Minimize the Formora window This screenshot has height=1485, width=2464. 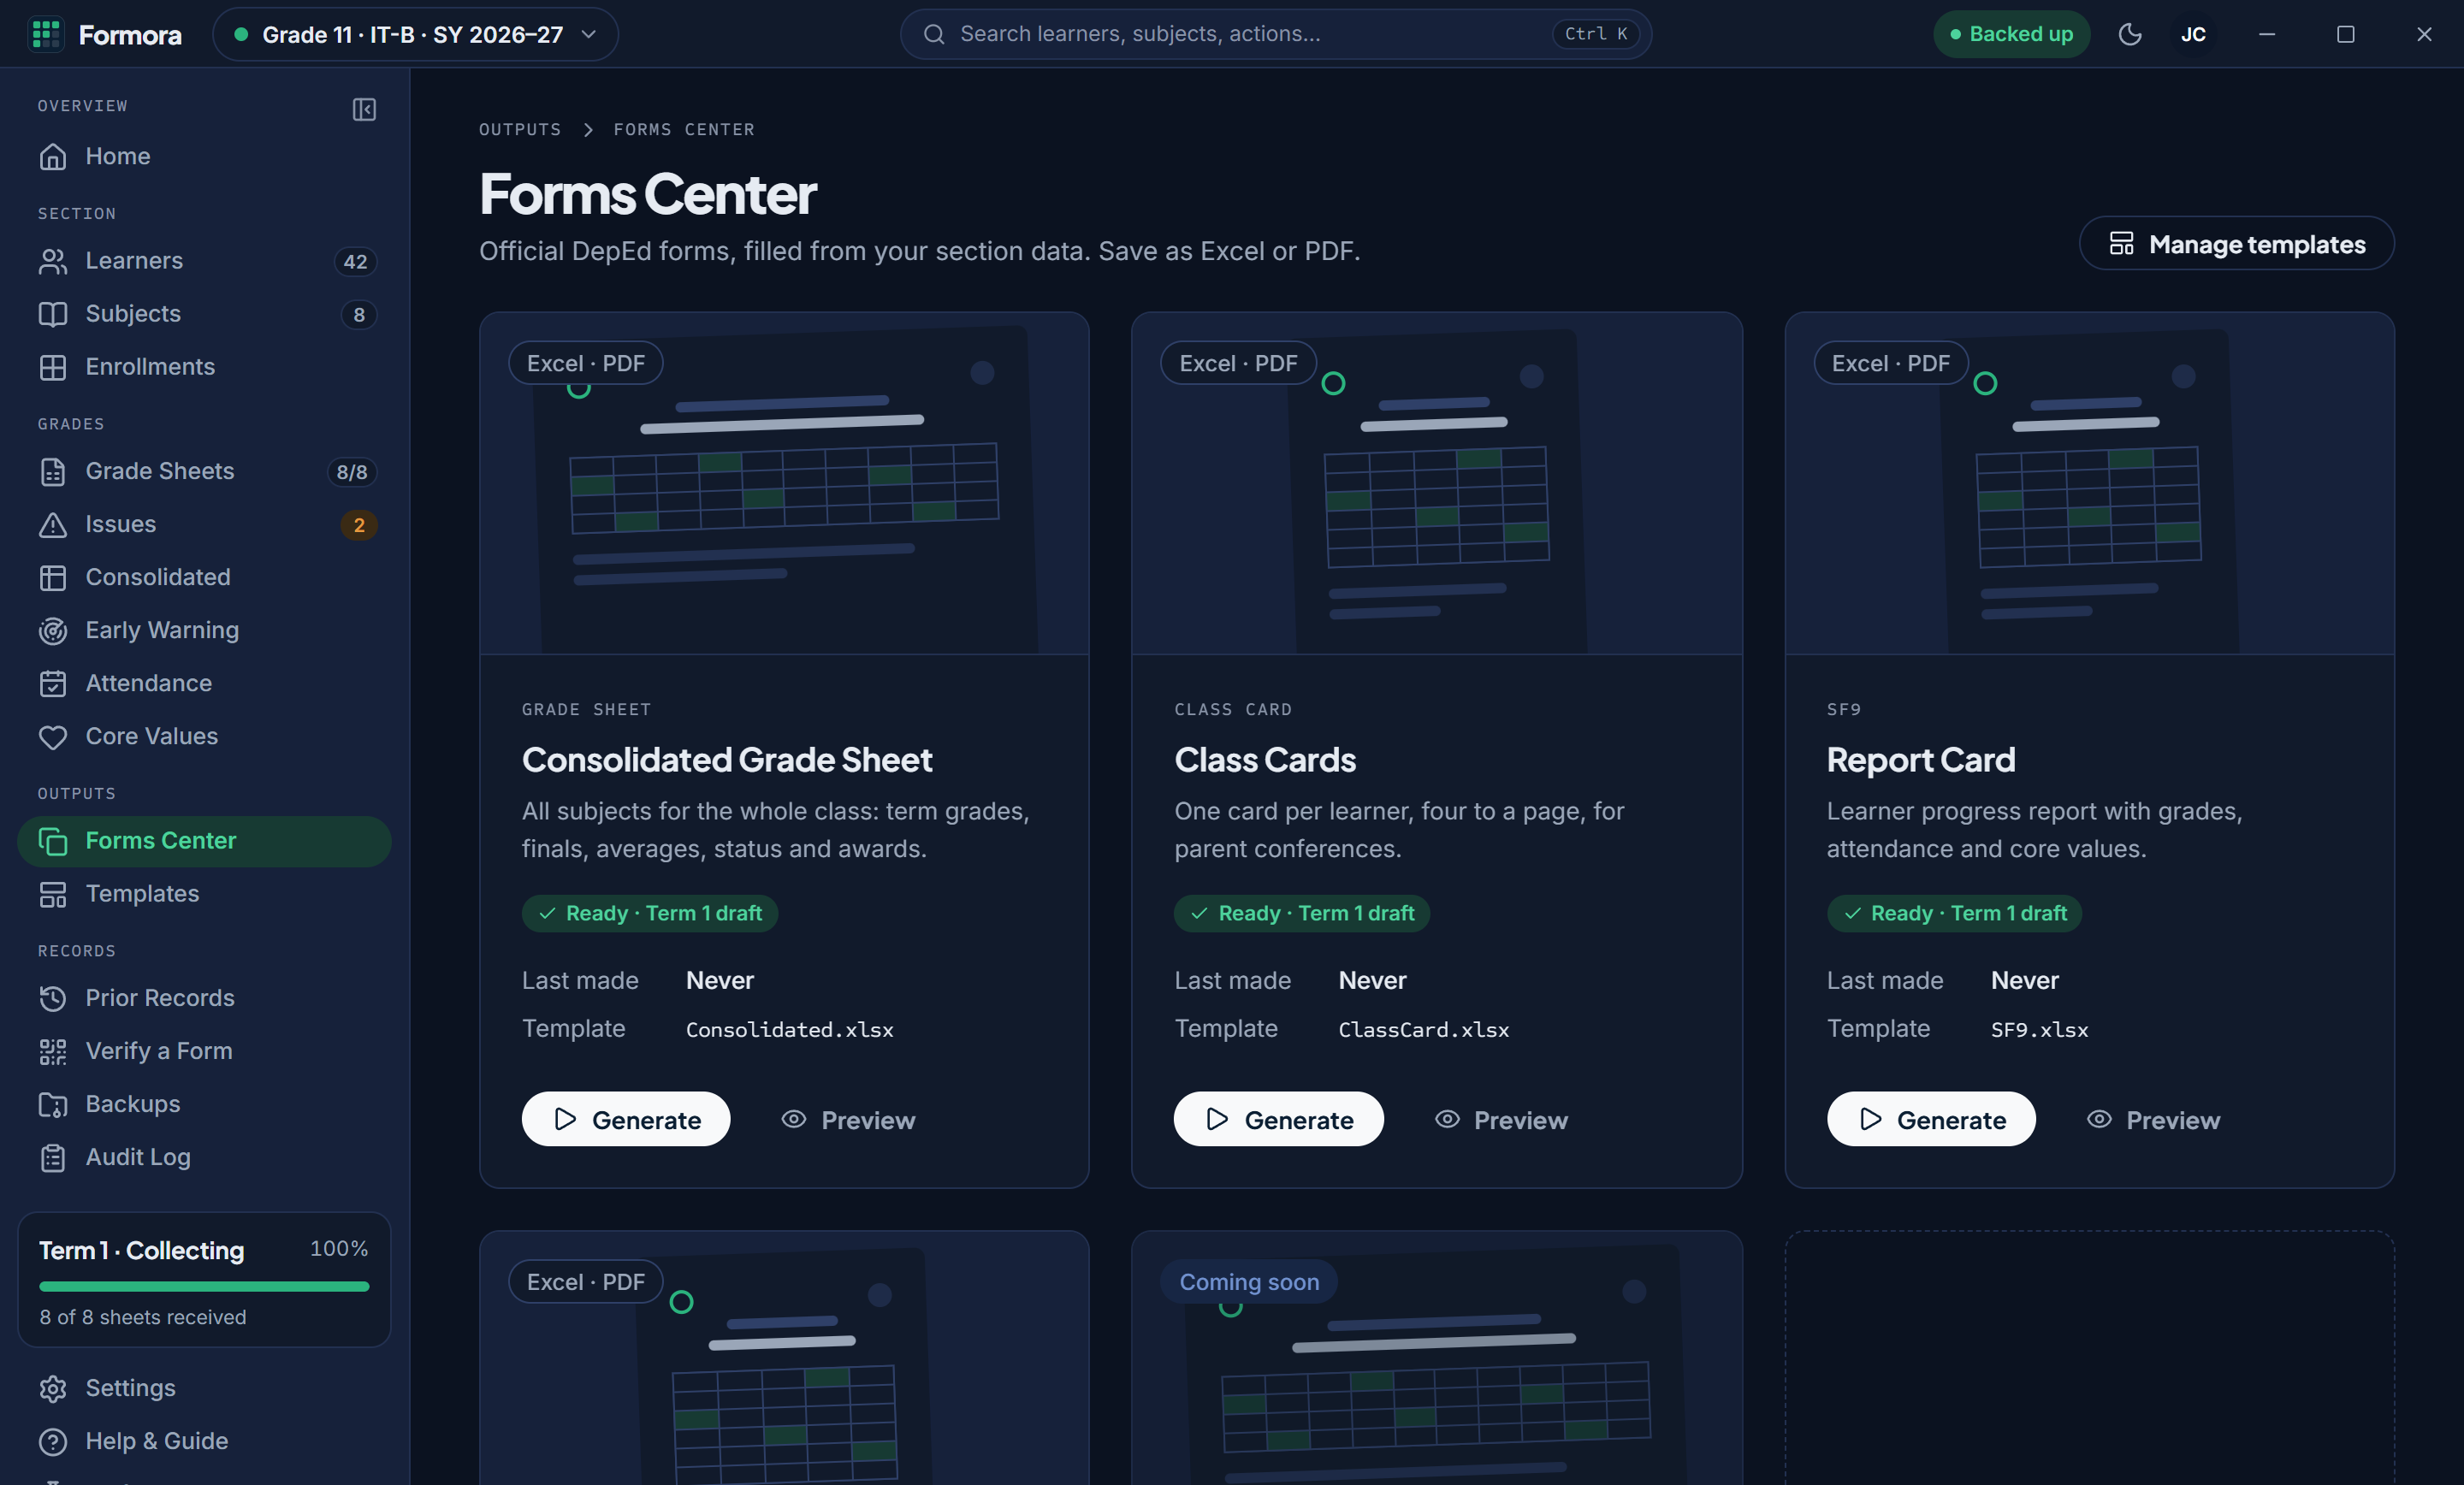coord(2267,34)
